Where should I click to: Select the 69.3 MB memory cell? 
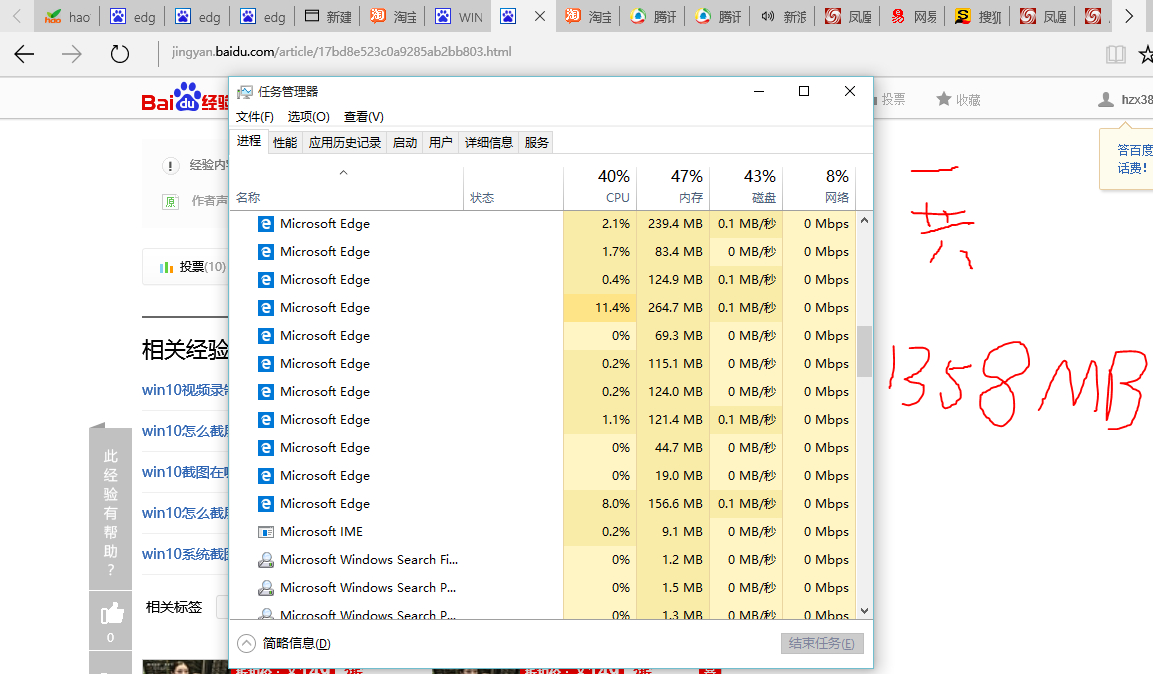674,336
